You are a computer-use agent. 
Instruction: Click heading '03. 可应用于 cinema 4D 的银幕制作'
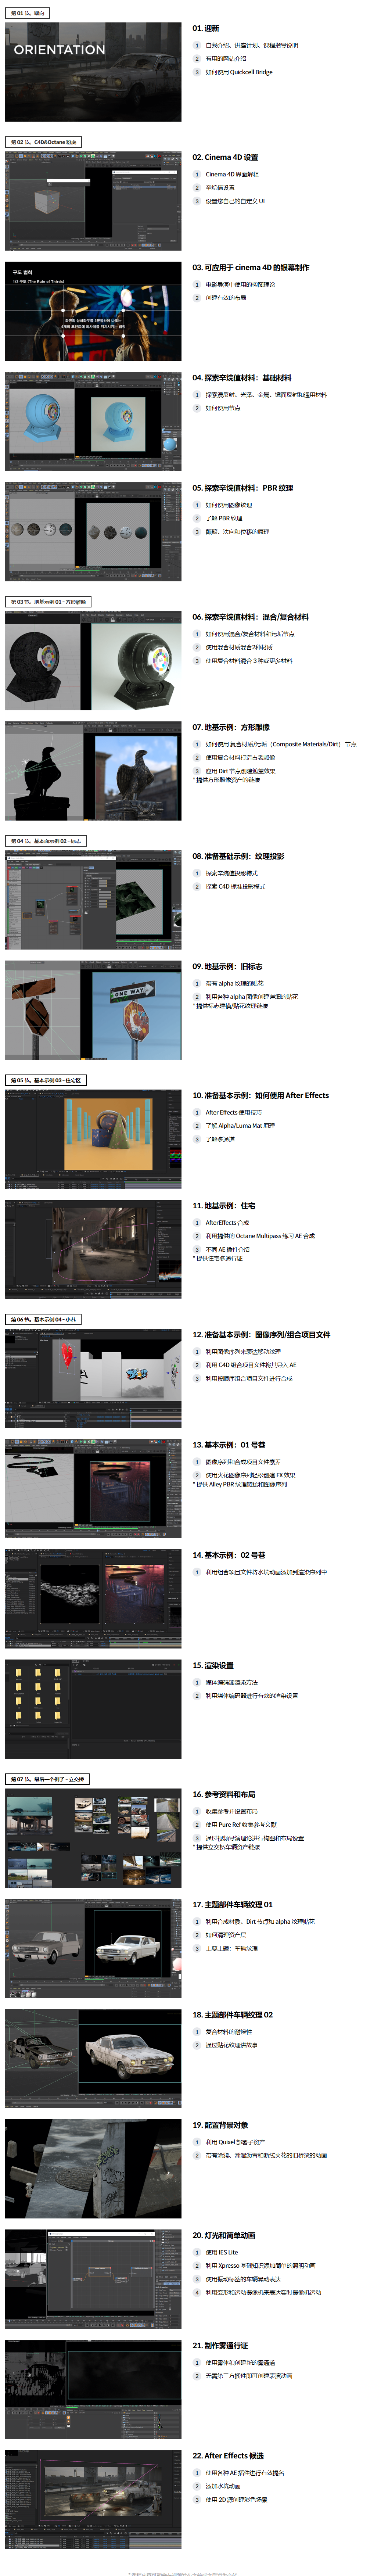251,267
